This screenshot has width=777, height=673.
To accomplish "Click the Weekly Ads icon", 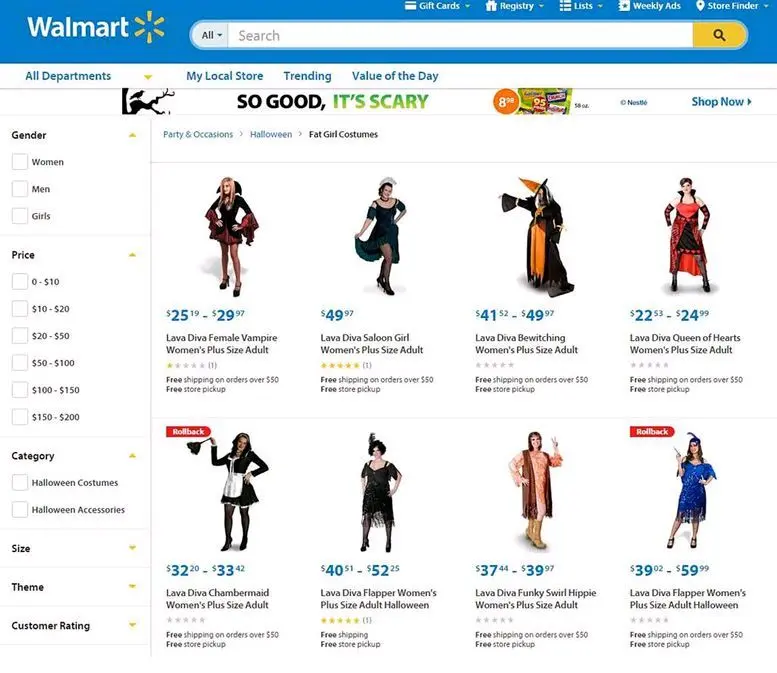I will [x=624, y=6].
